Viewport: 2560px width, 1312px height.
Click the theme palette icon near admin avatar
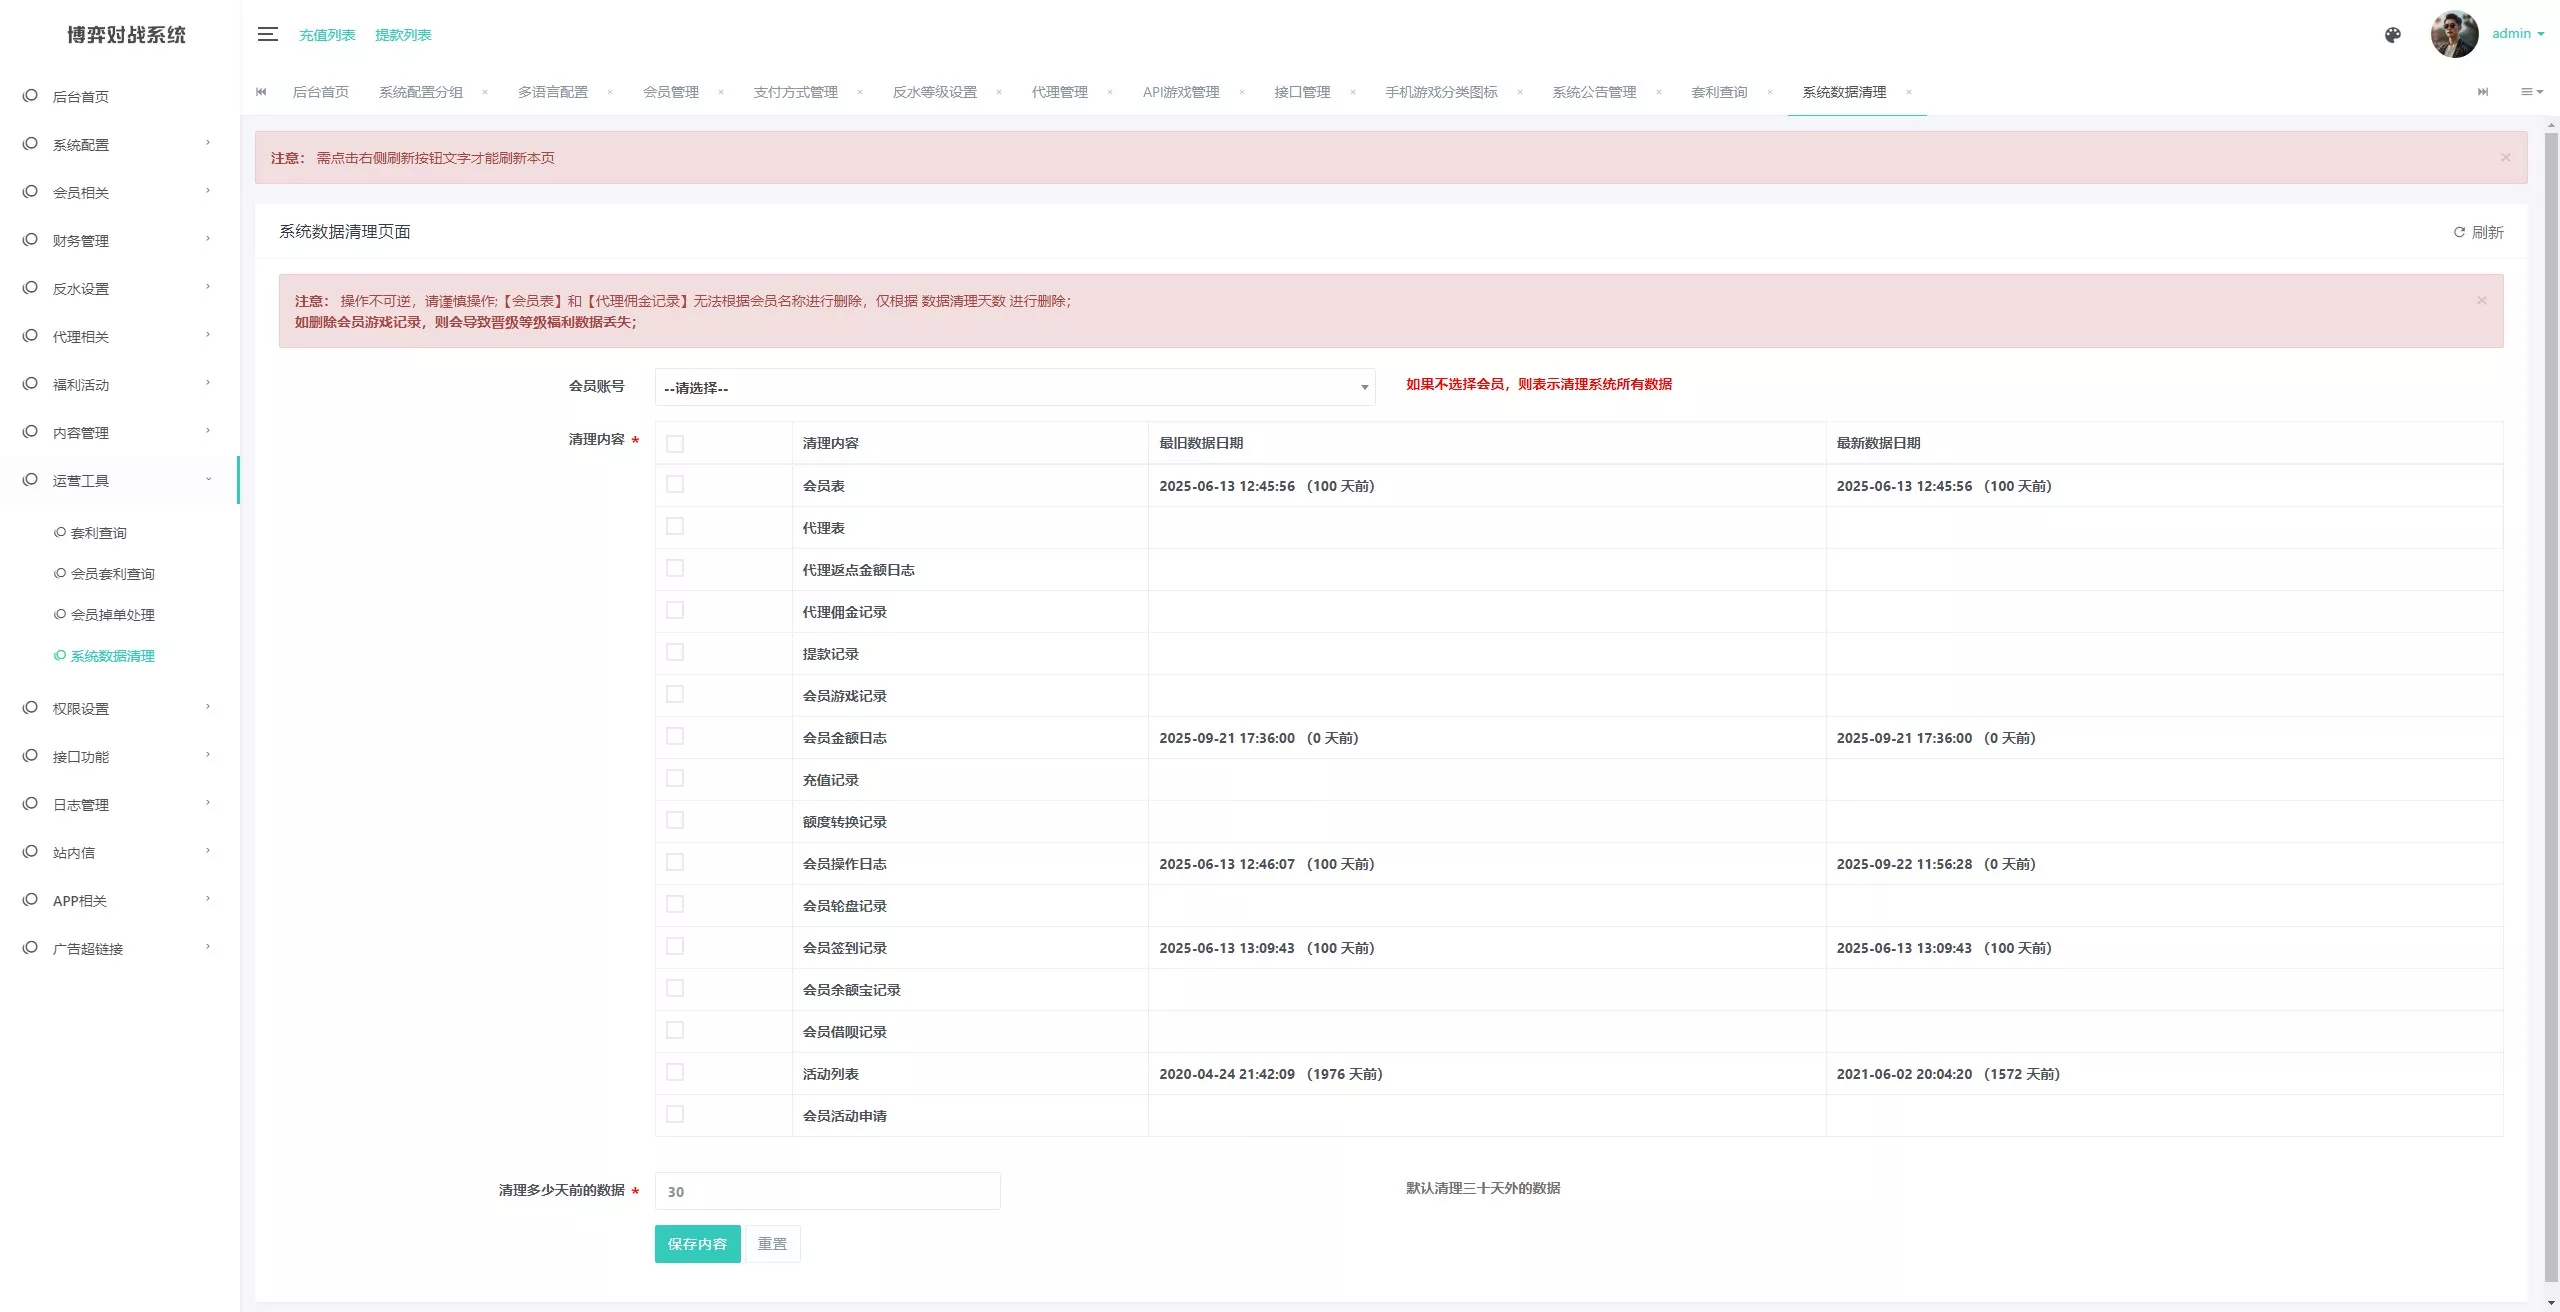click(2393, 34)
